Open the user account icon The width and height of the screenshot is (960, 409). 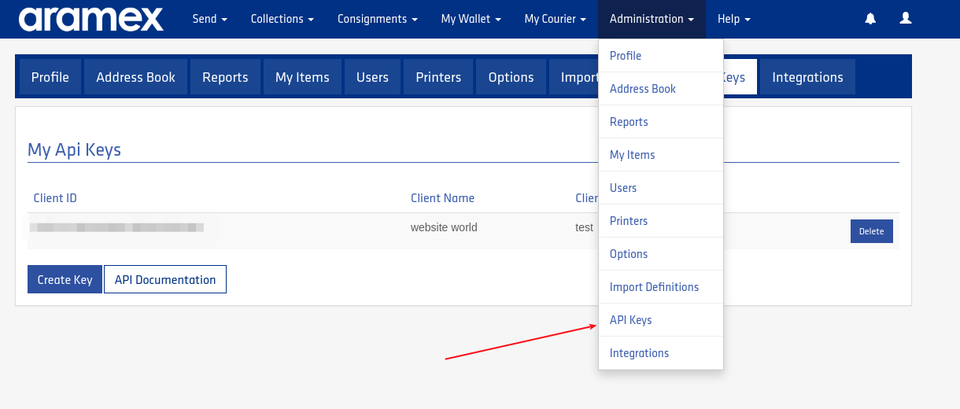tap(905, 19)
